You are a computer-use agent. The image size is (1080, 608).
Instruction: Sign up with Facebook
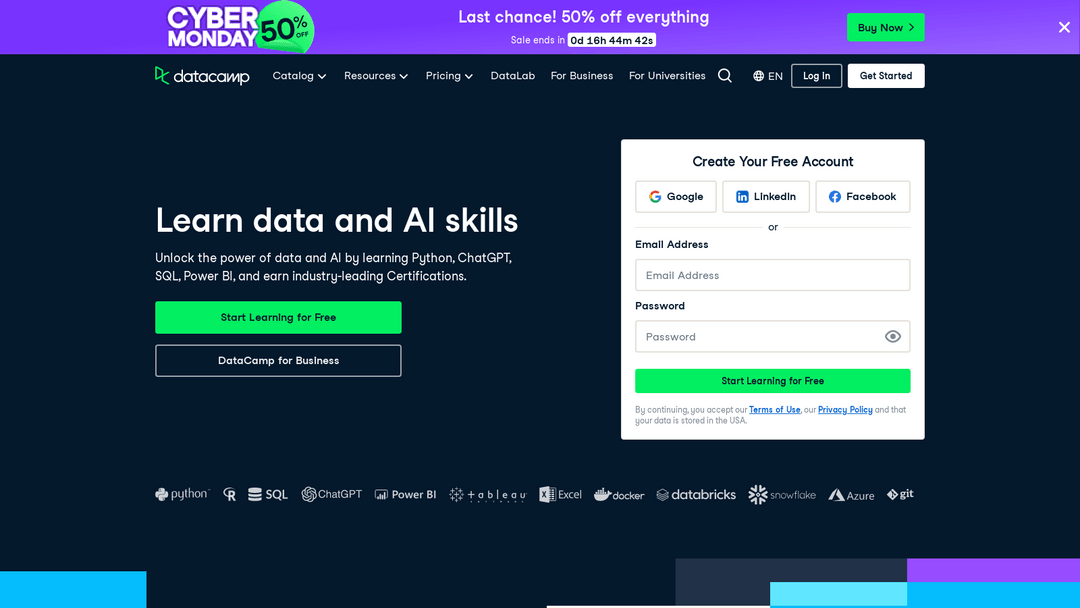[x=862, y=197]
